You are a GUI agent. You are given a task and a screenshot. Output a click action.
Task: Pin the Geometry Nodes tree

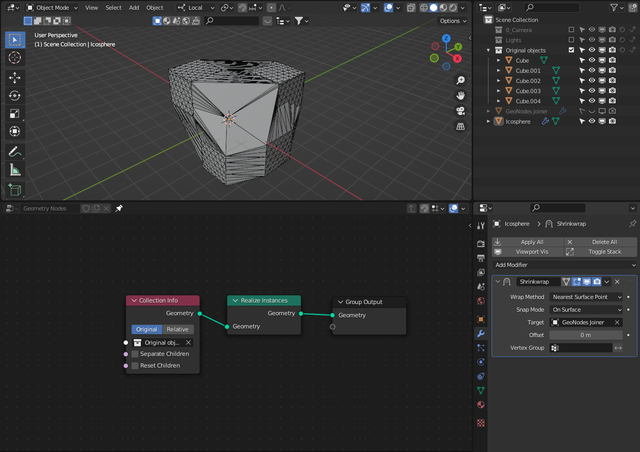coord(119,209)
